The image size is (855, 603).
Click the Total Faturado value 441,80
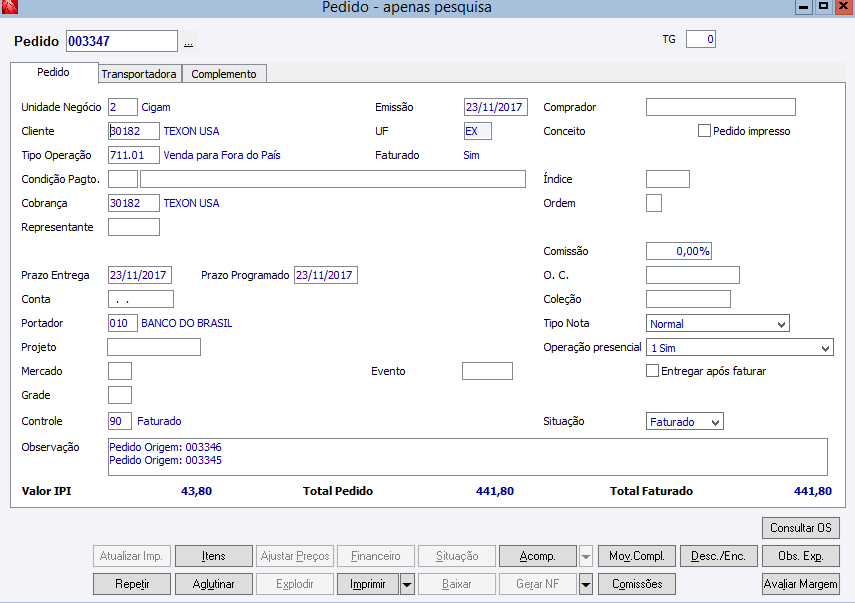(812, 491)
